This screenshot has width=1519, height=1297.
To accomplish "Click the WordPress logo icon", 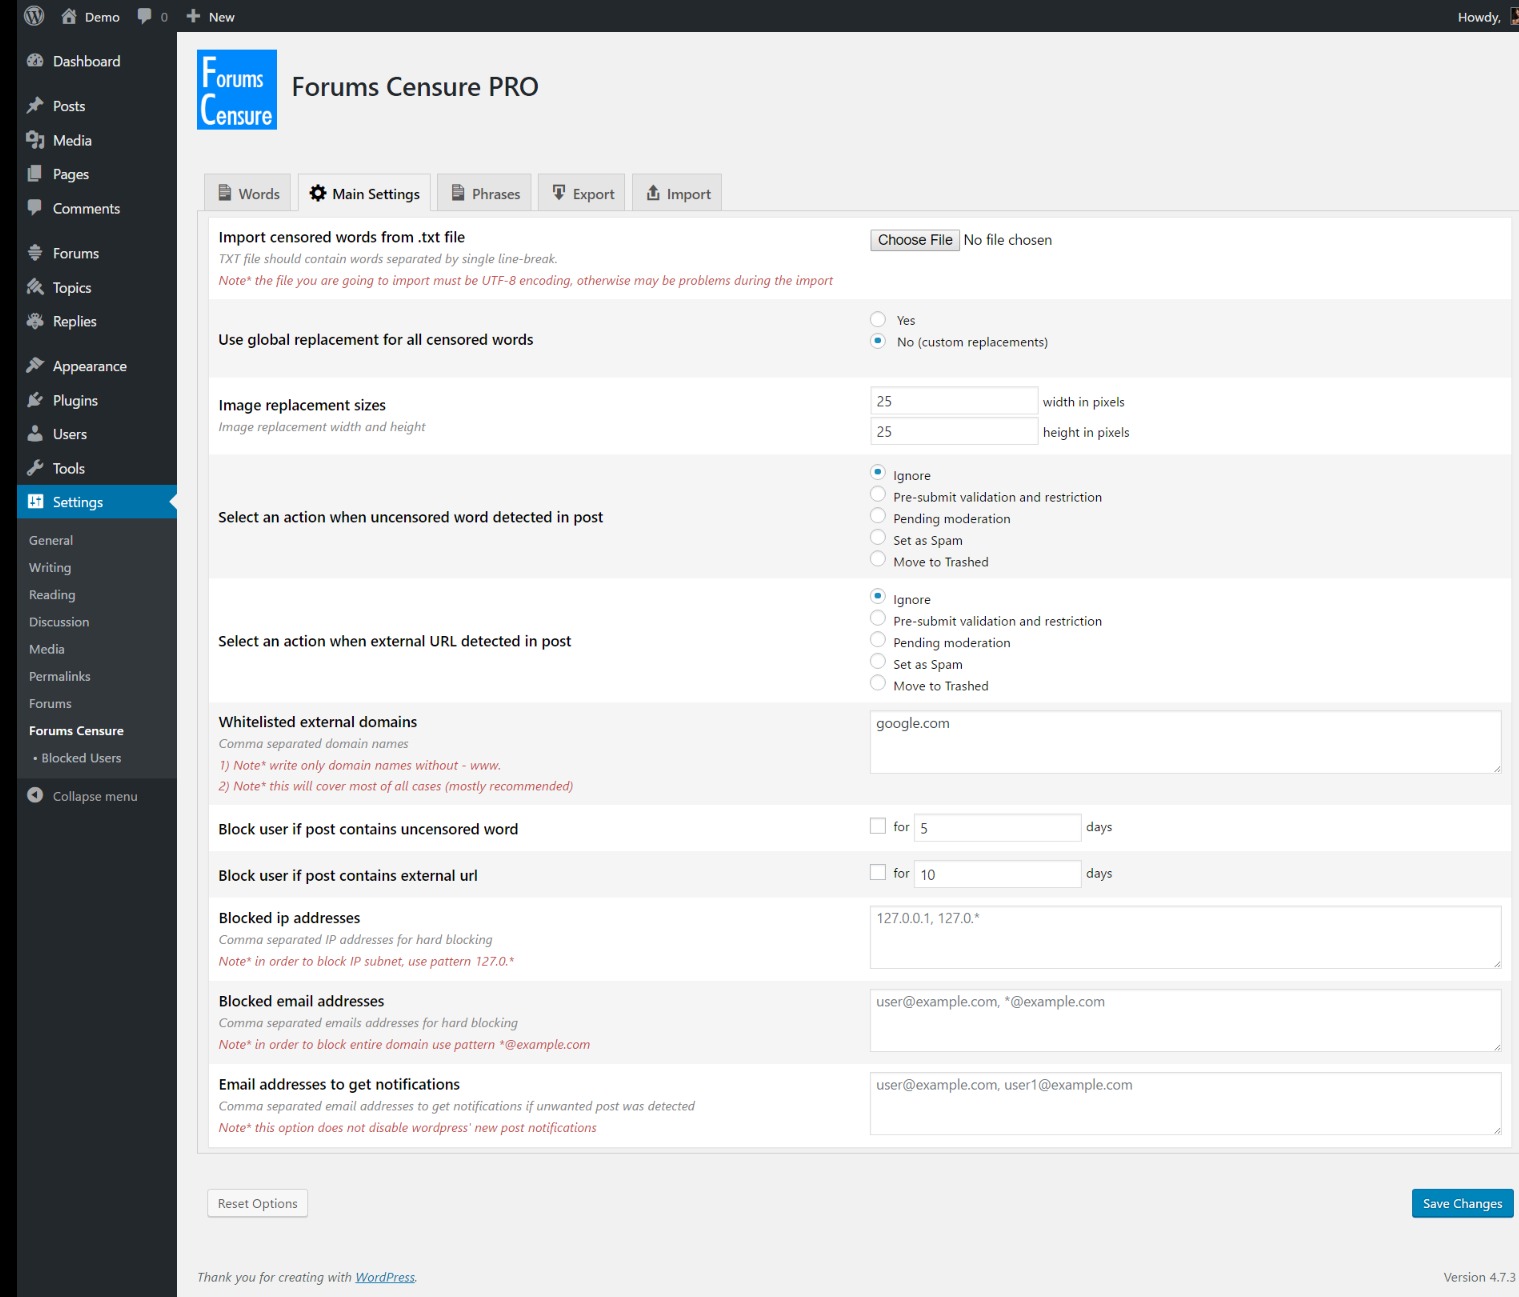I will click(x=34, y=16).
